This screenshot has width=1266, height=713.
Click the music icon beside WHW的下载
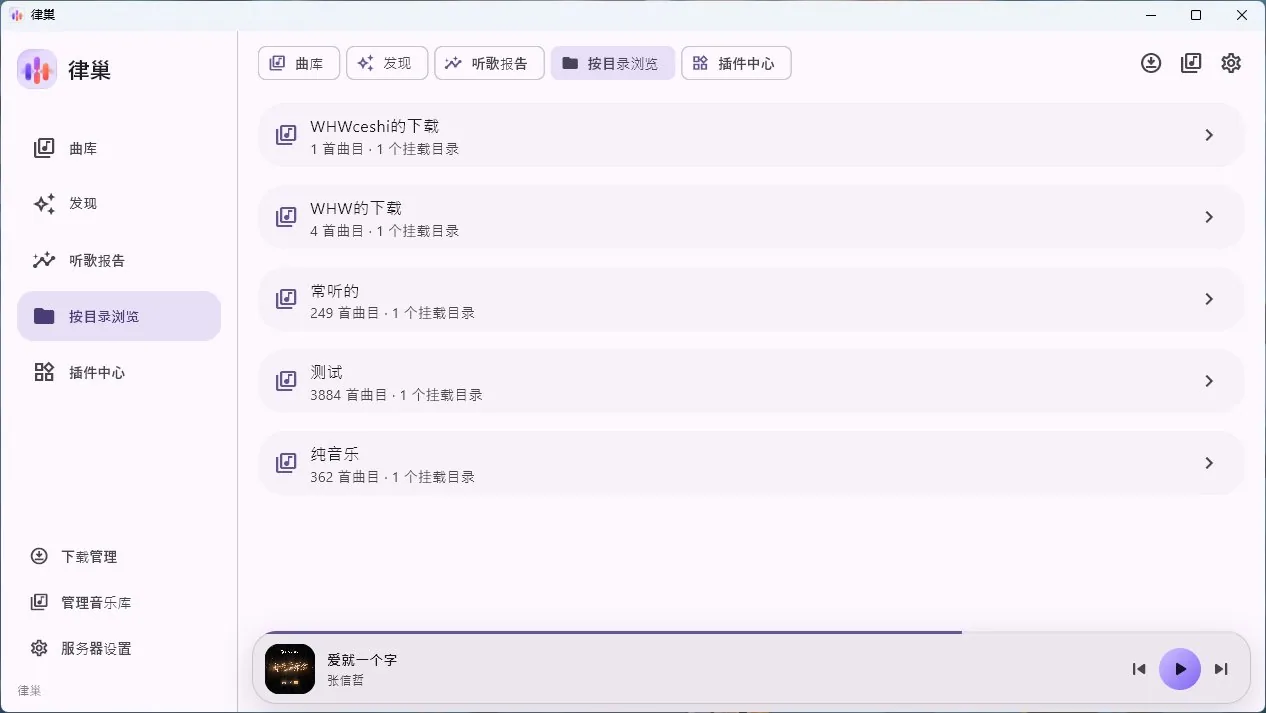click(286, 216)
